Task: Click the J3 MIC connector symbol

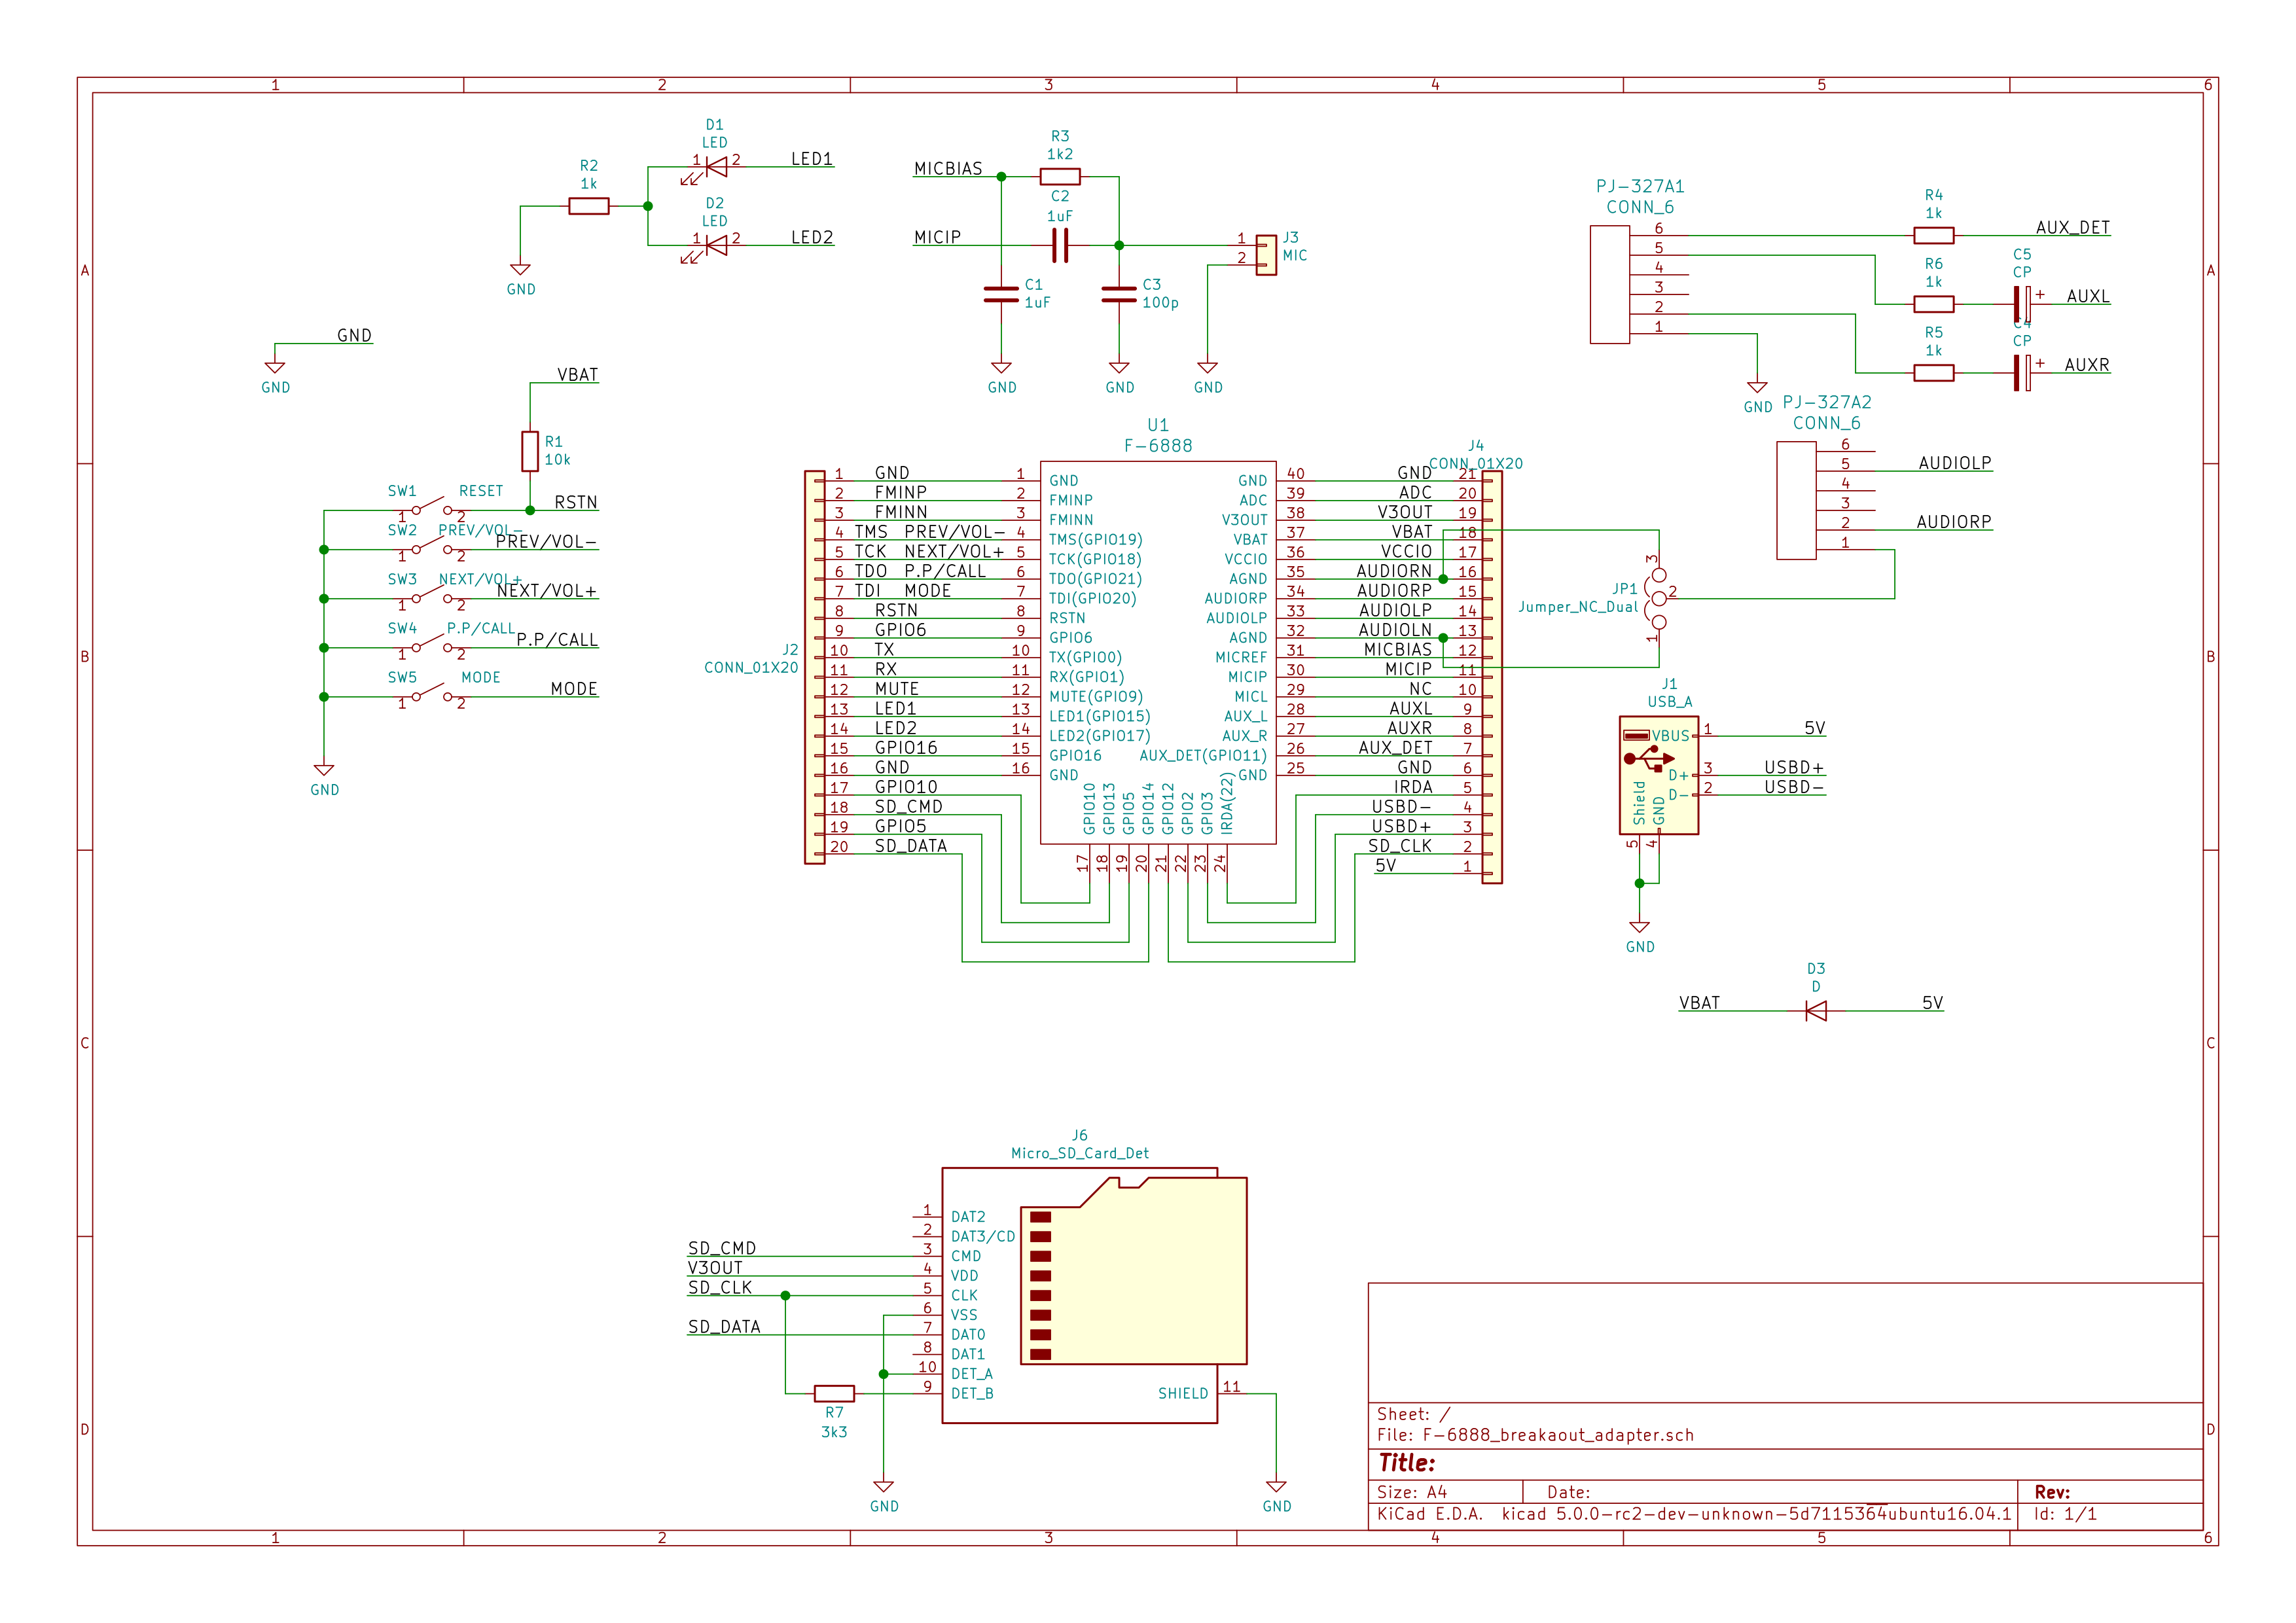Action: click(x=1266, y=255)
